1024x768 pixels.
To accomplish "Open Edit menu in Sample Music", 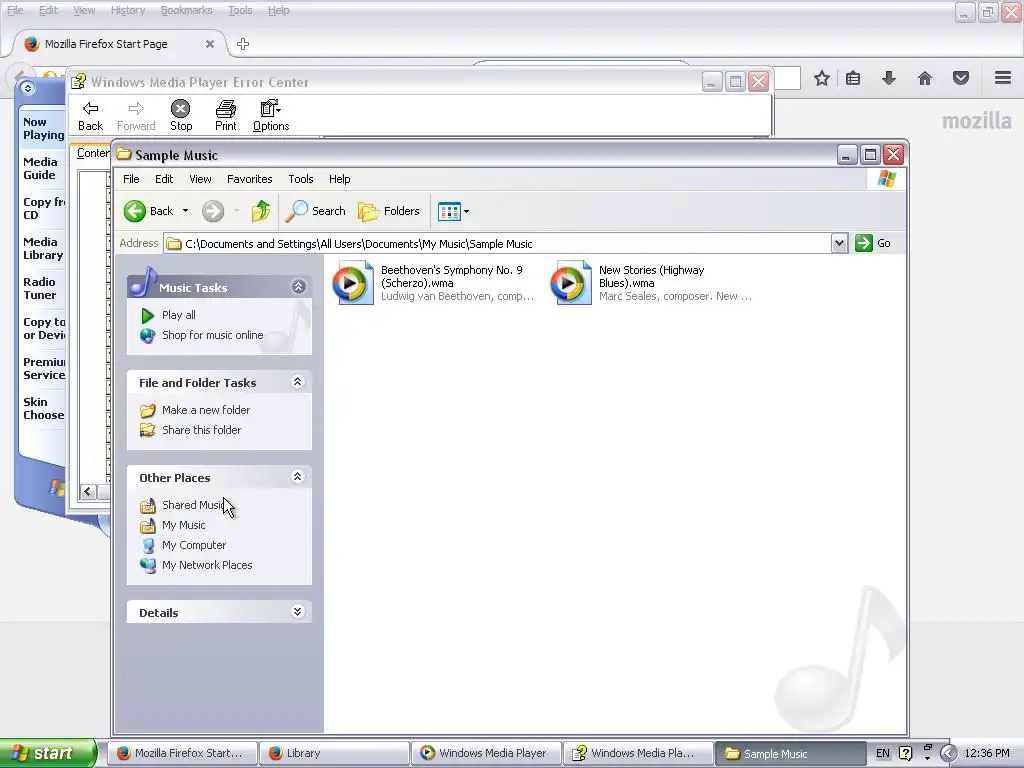I will [164, 179].
